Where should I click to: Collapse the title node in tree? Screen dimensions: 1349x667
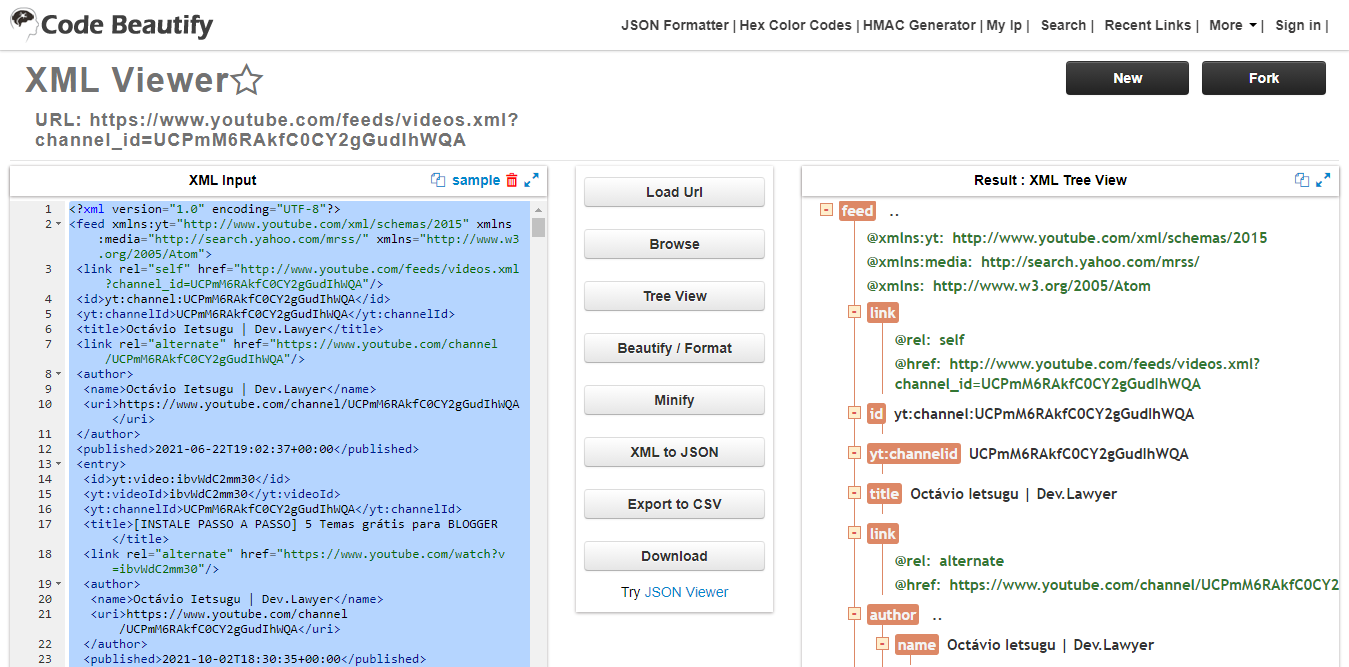(854, 493)
